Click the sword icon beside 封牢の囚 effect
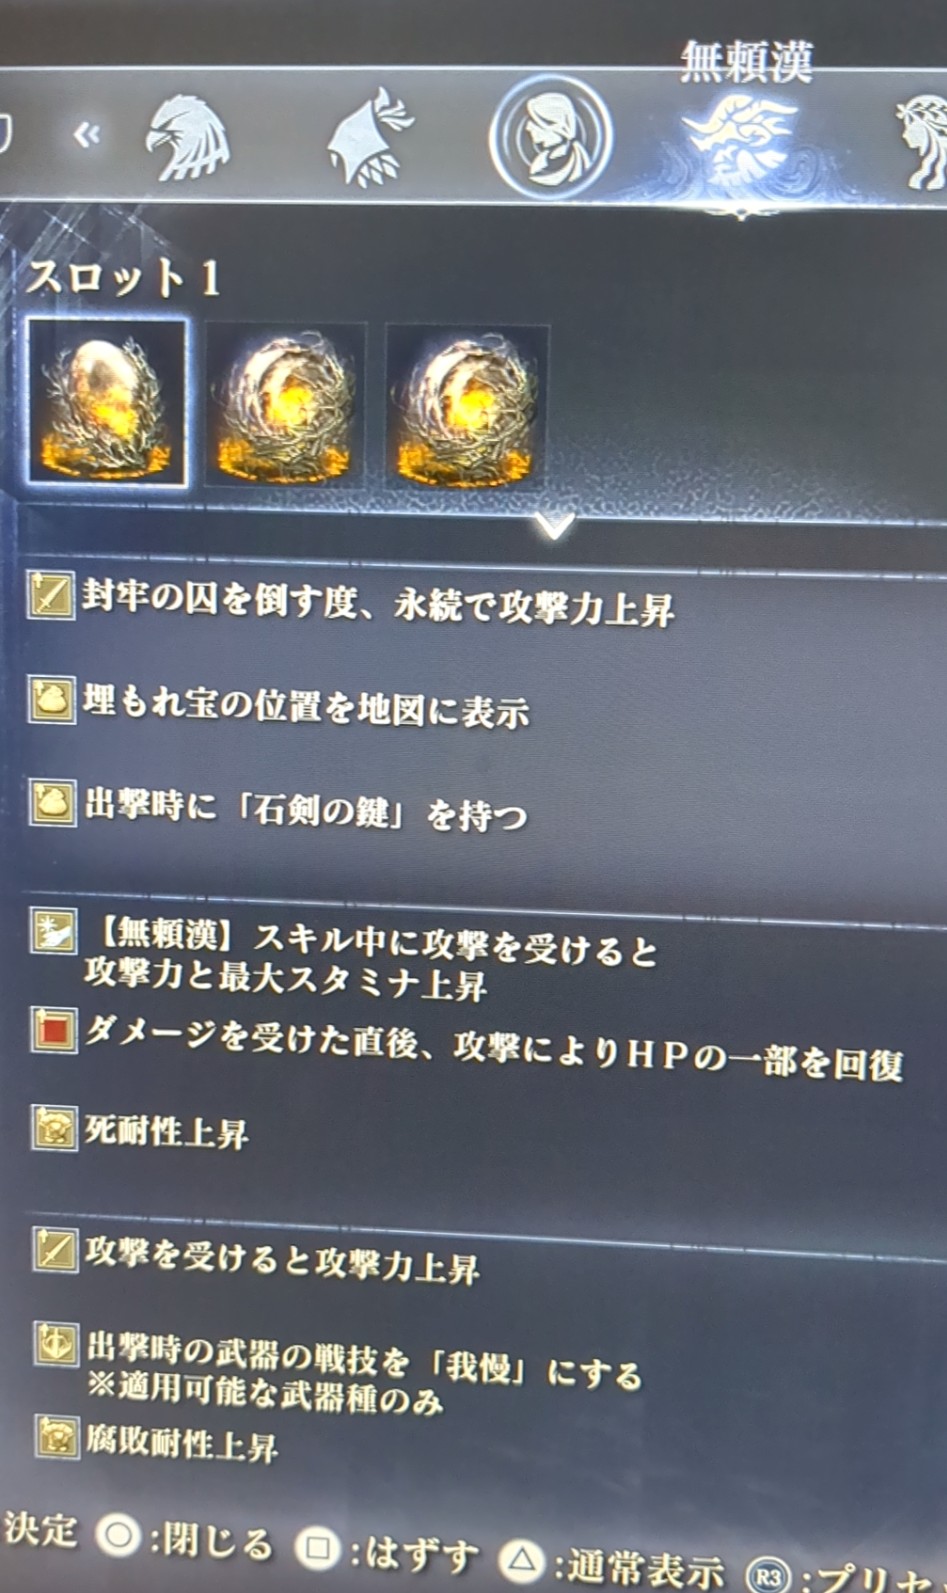 (x=50, y=596)
